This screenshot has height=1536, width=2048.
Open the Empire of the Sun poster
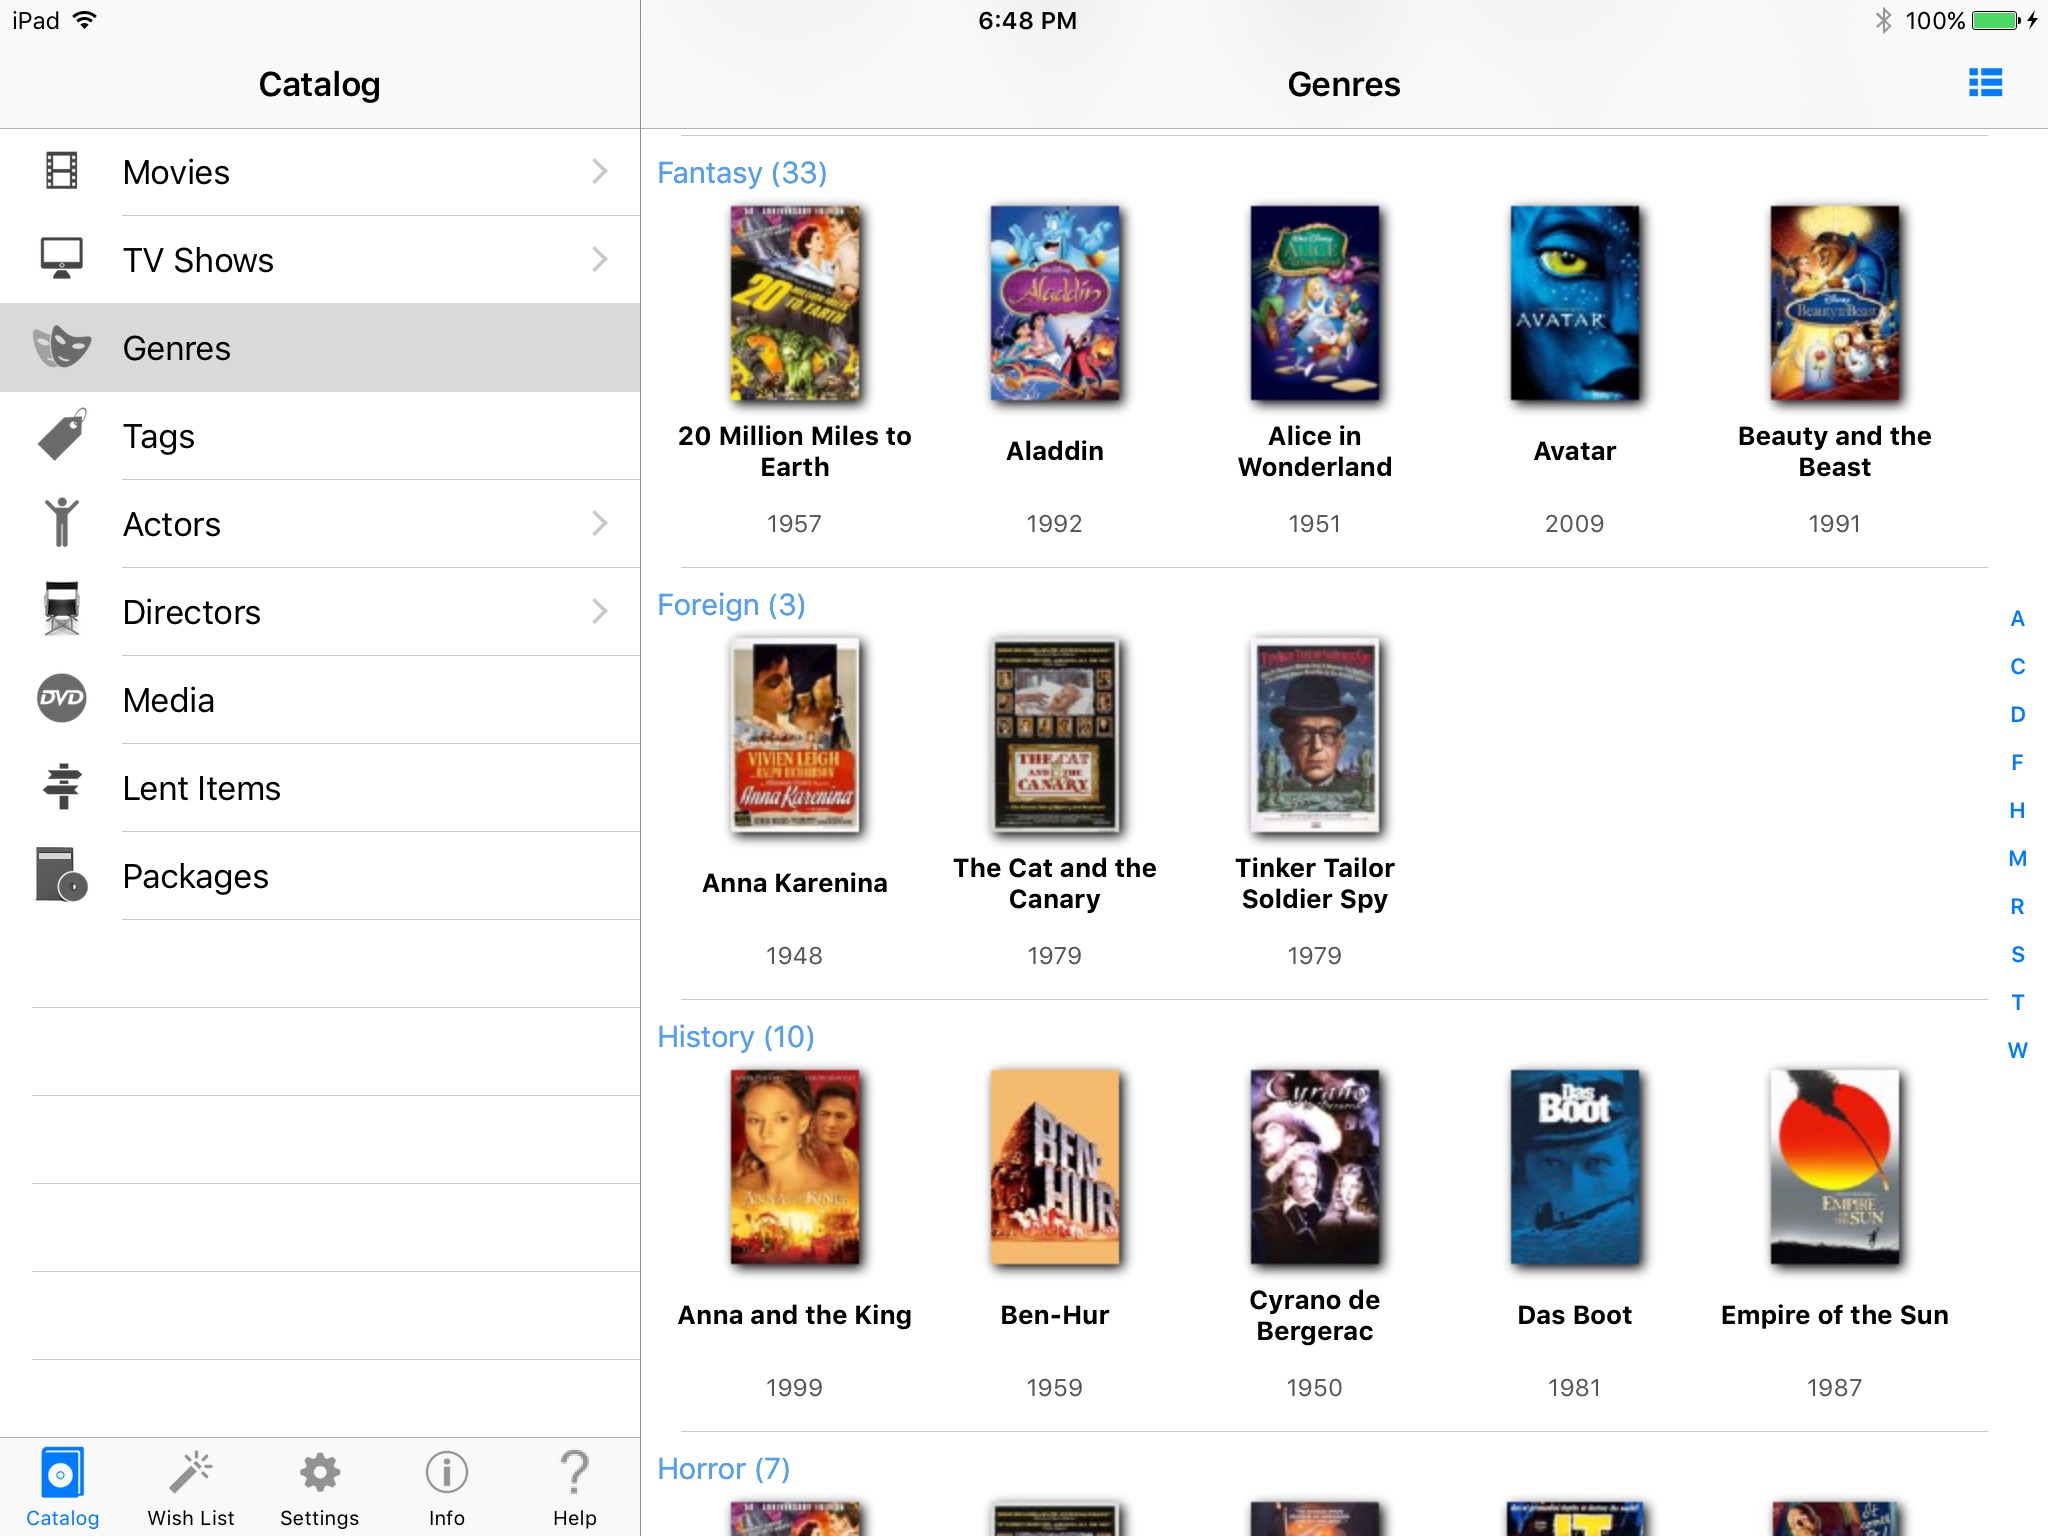1835,1167
